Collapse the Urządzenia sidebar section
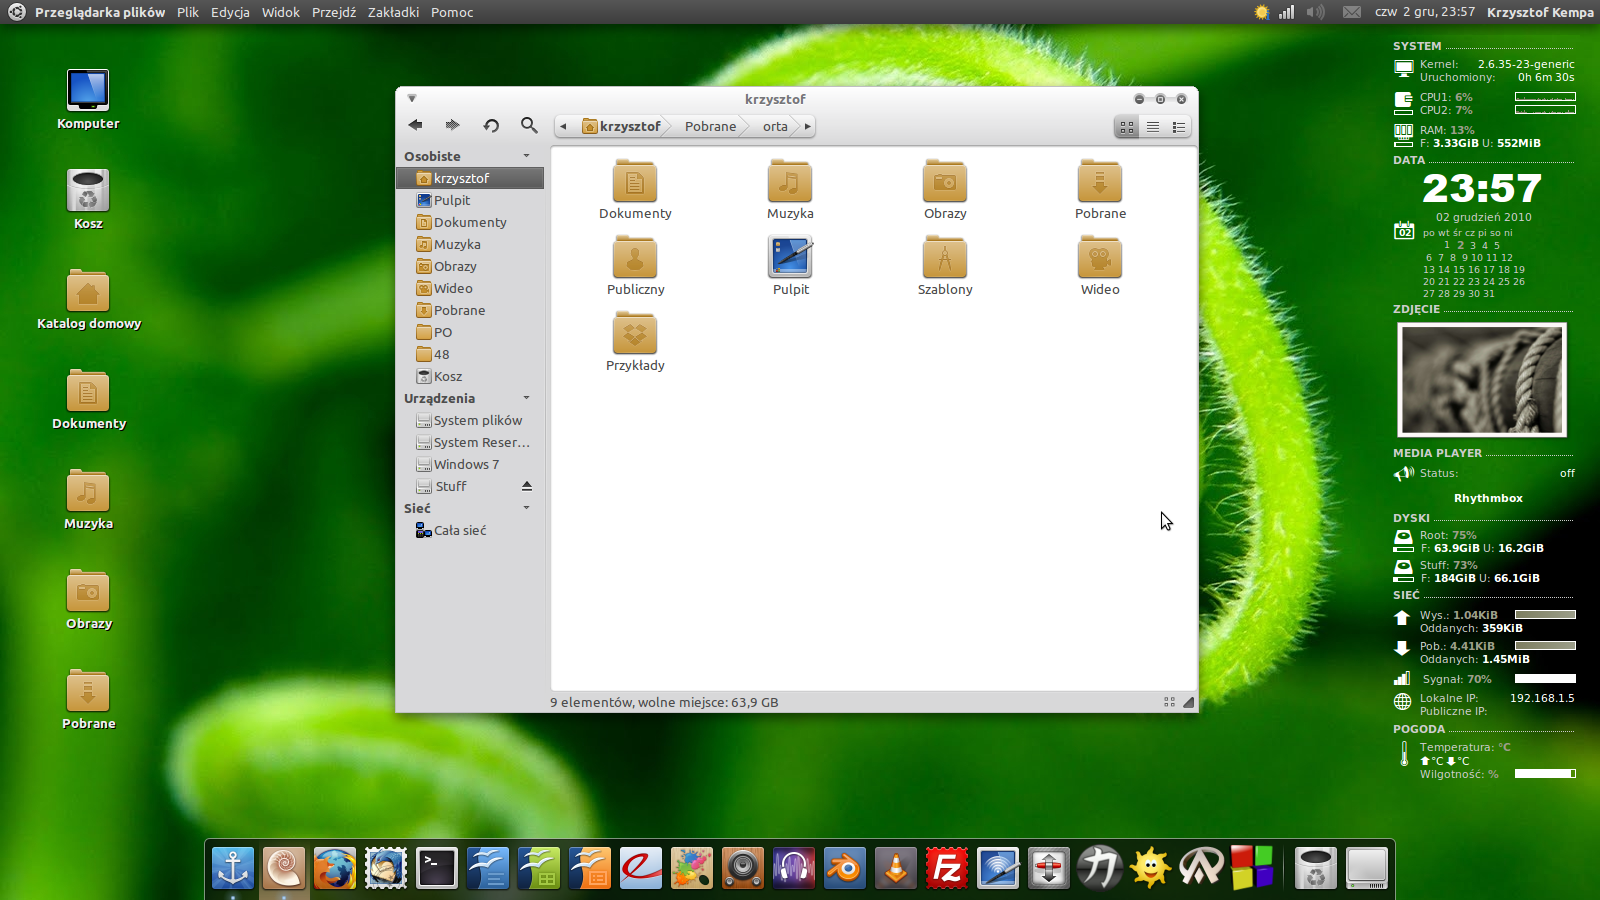Screen dimensions: 1600x900 (526, 398)
